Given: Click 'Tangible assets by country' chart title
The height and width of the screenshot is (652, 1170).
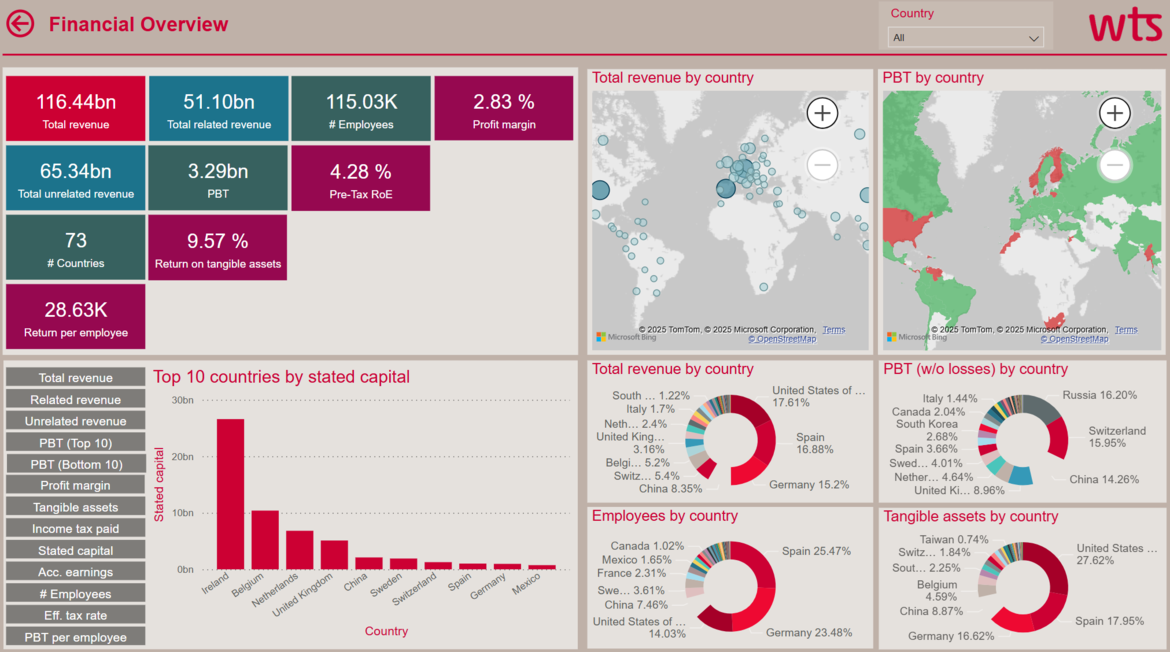Looking at the screenshot, I should coord(970,516).
